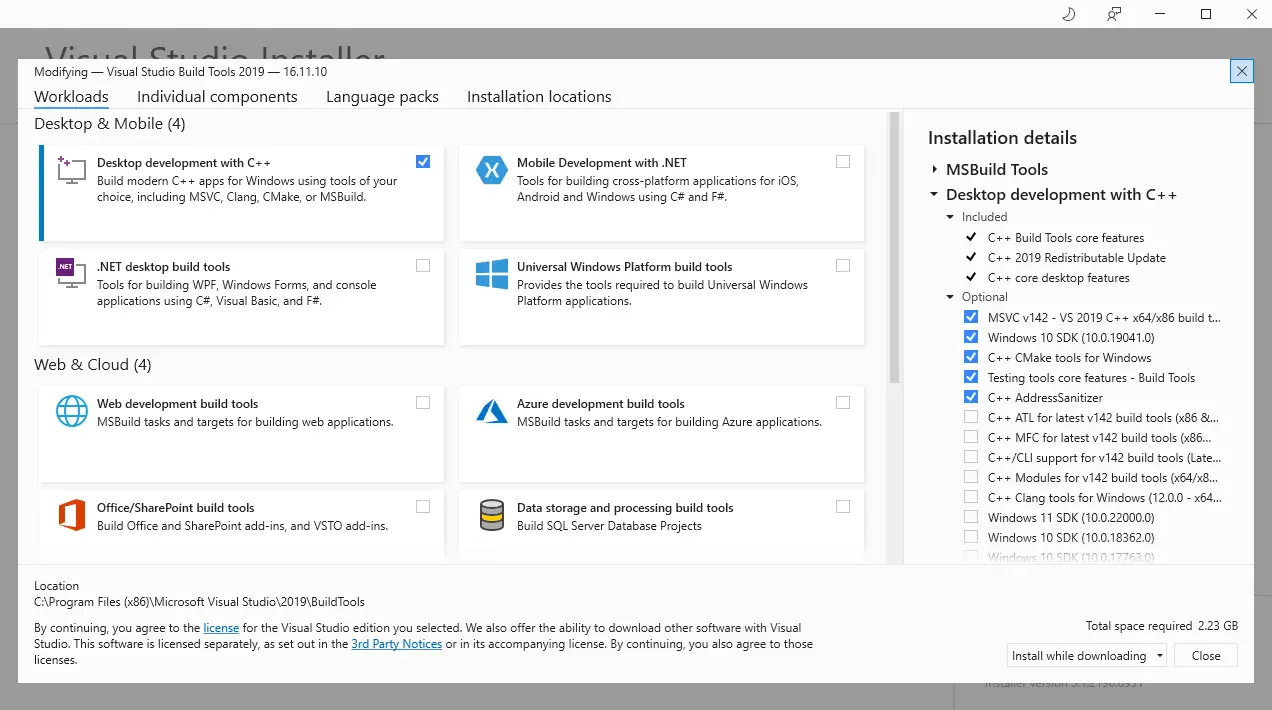Expand the MSBuild Tools installation details

pyautogui.click(x=934, y=169)
